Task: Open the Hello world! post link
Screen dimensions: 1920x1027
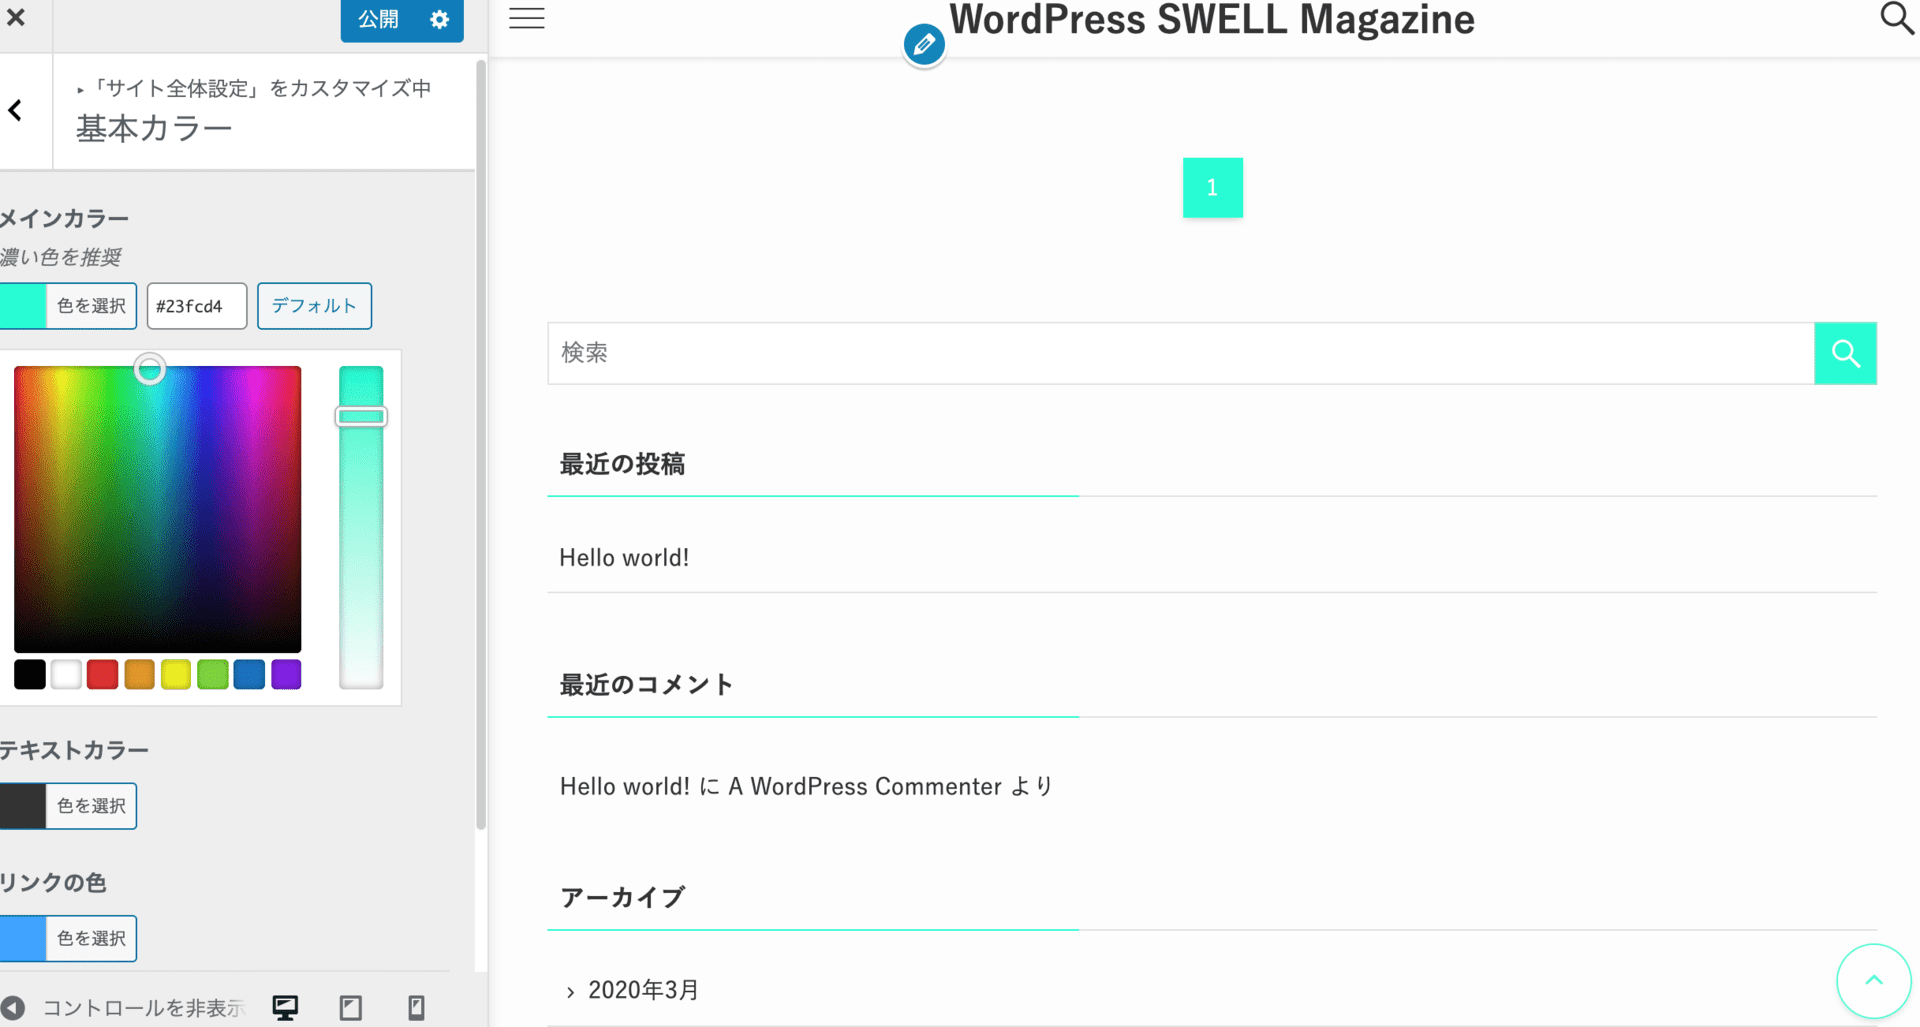Action: 624,558
